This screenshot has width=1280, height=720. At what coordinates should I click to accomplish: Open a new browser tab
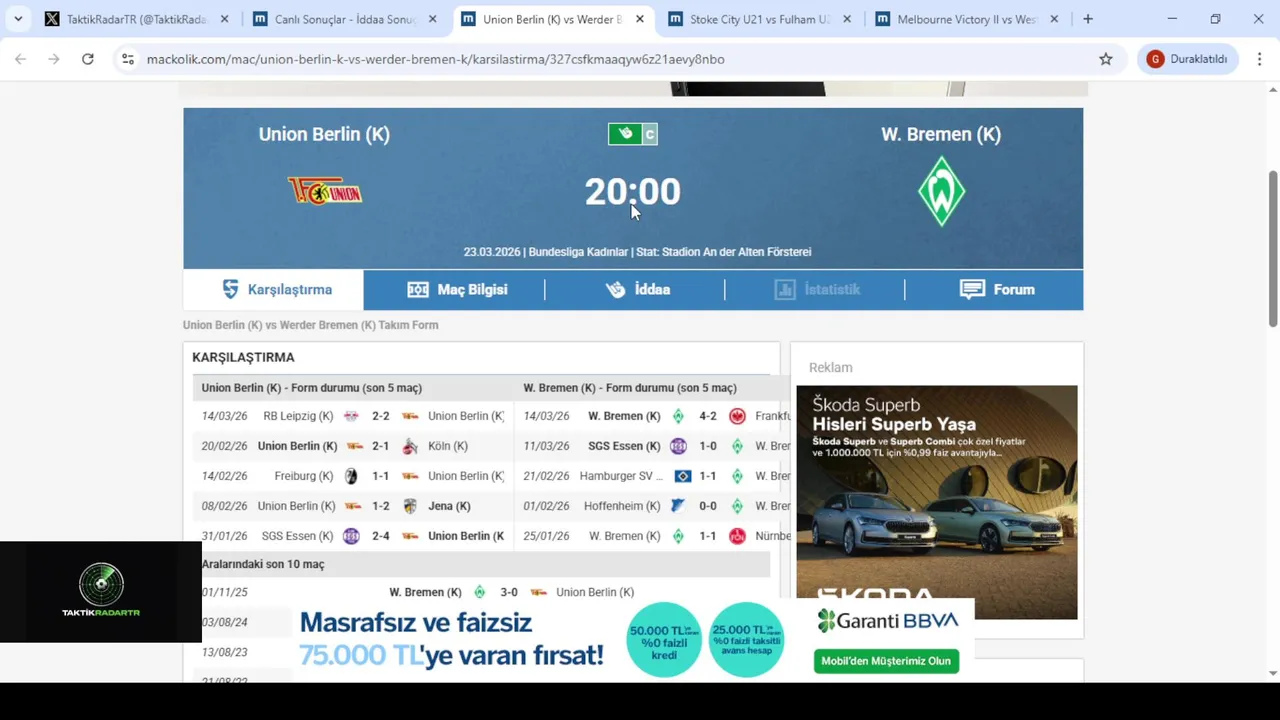[1088, 19]
